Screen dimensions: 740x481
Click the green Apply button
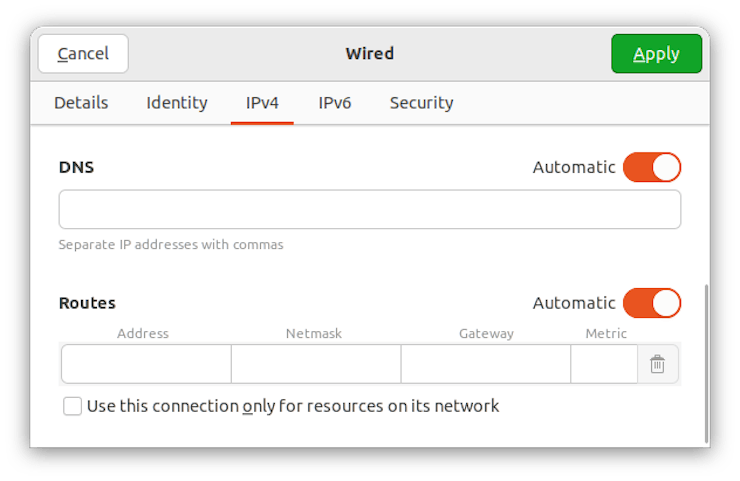[x=656, y=54]
